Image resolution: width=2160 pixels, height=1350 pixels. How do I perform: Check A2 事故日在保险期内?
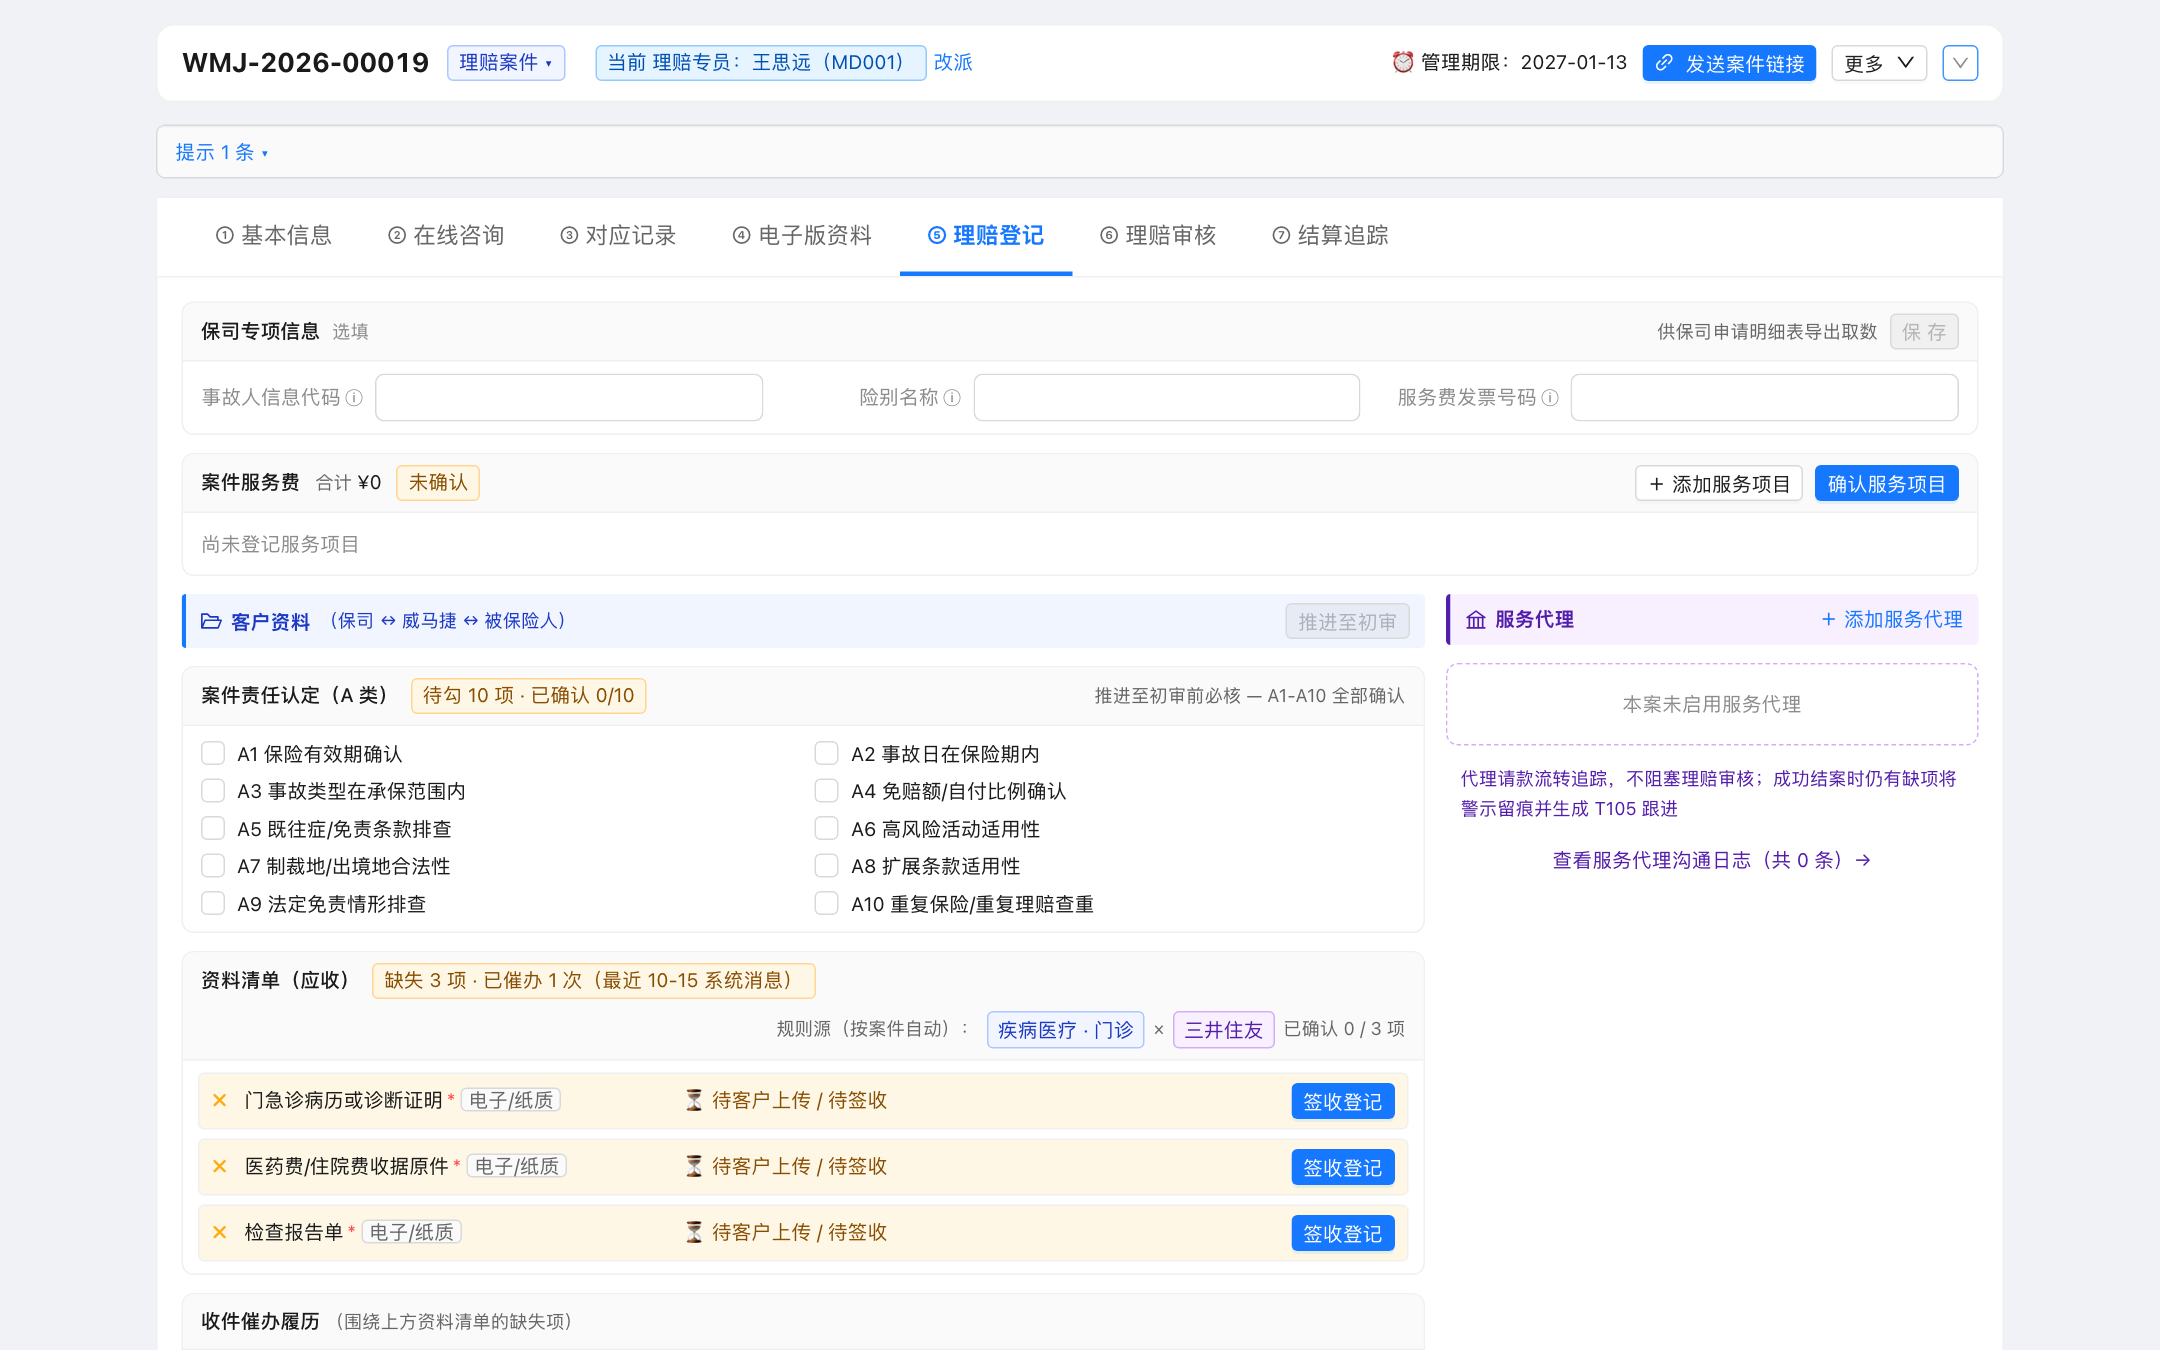point(826,753)
